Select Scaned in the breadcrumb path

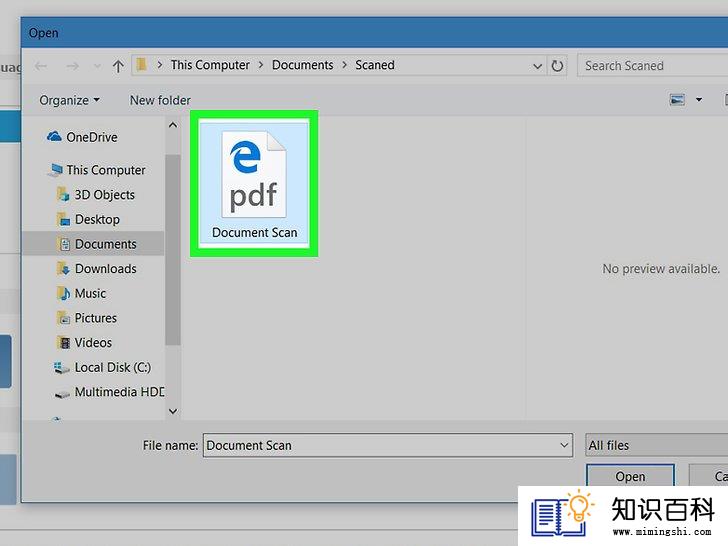(375, 65)
